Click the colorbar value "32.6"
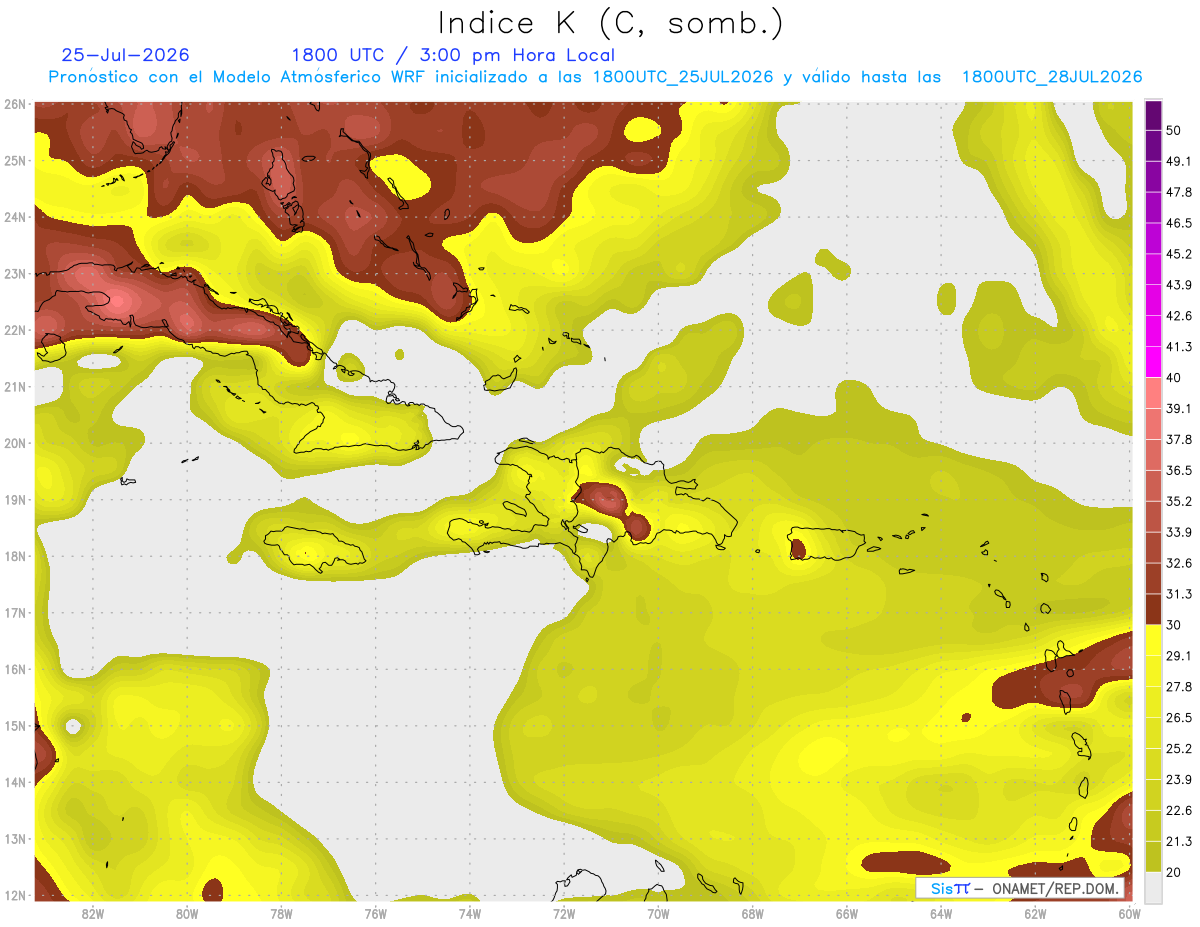This screenshot has height=927, width=1200. click(1179, 563)
